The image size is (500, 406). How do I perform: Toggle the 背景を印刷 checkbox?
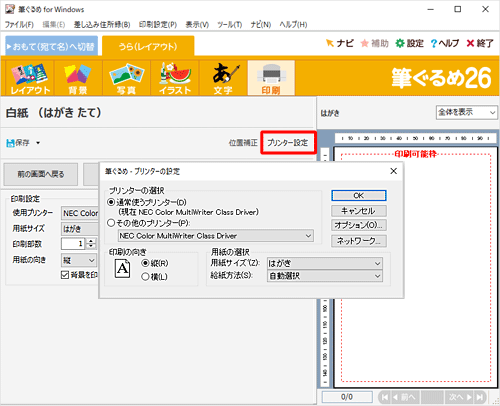click(x=65, y=275)
